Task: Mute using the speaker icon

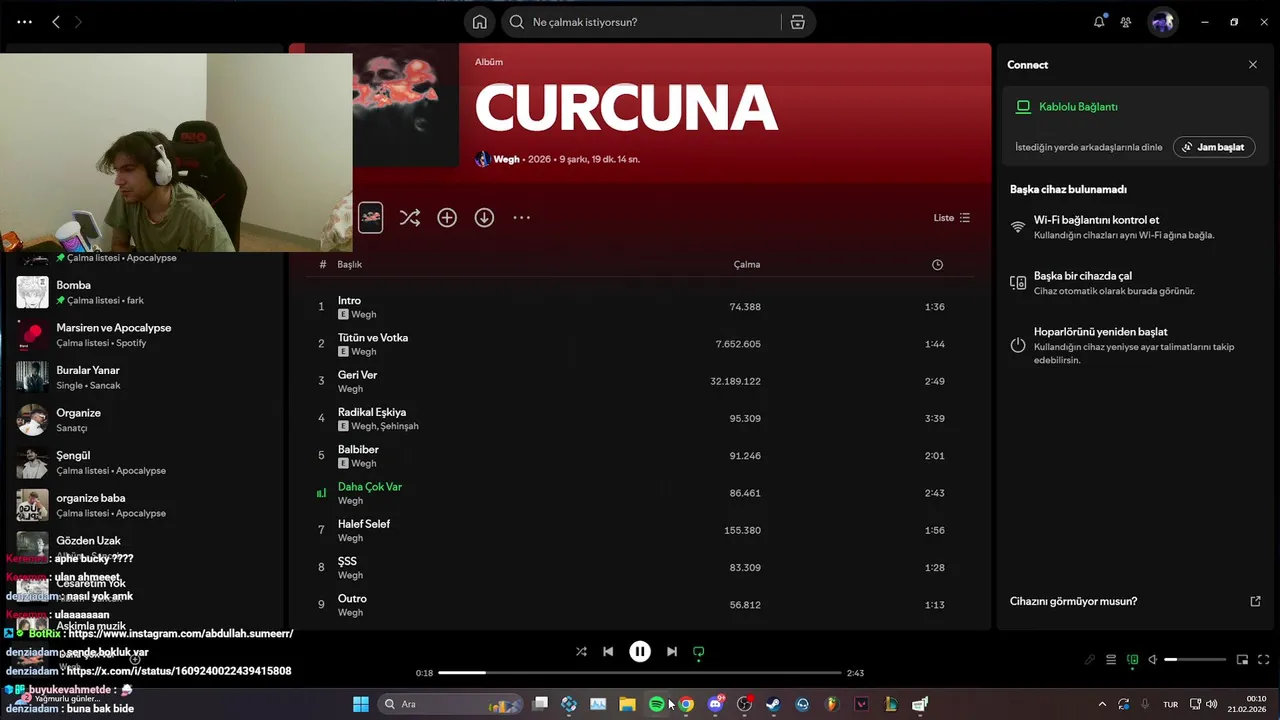Action: (1153, 660)
